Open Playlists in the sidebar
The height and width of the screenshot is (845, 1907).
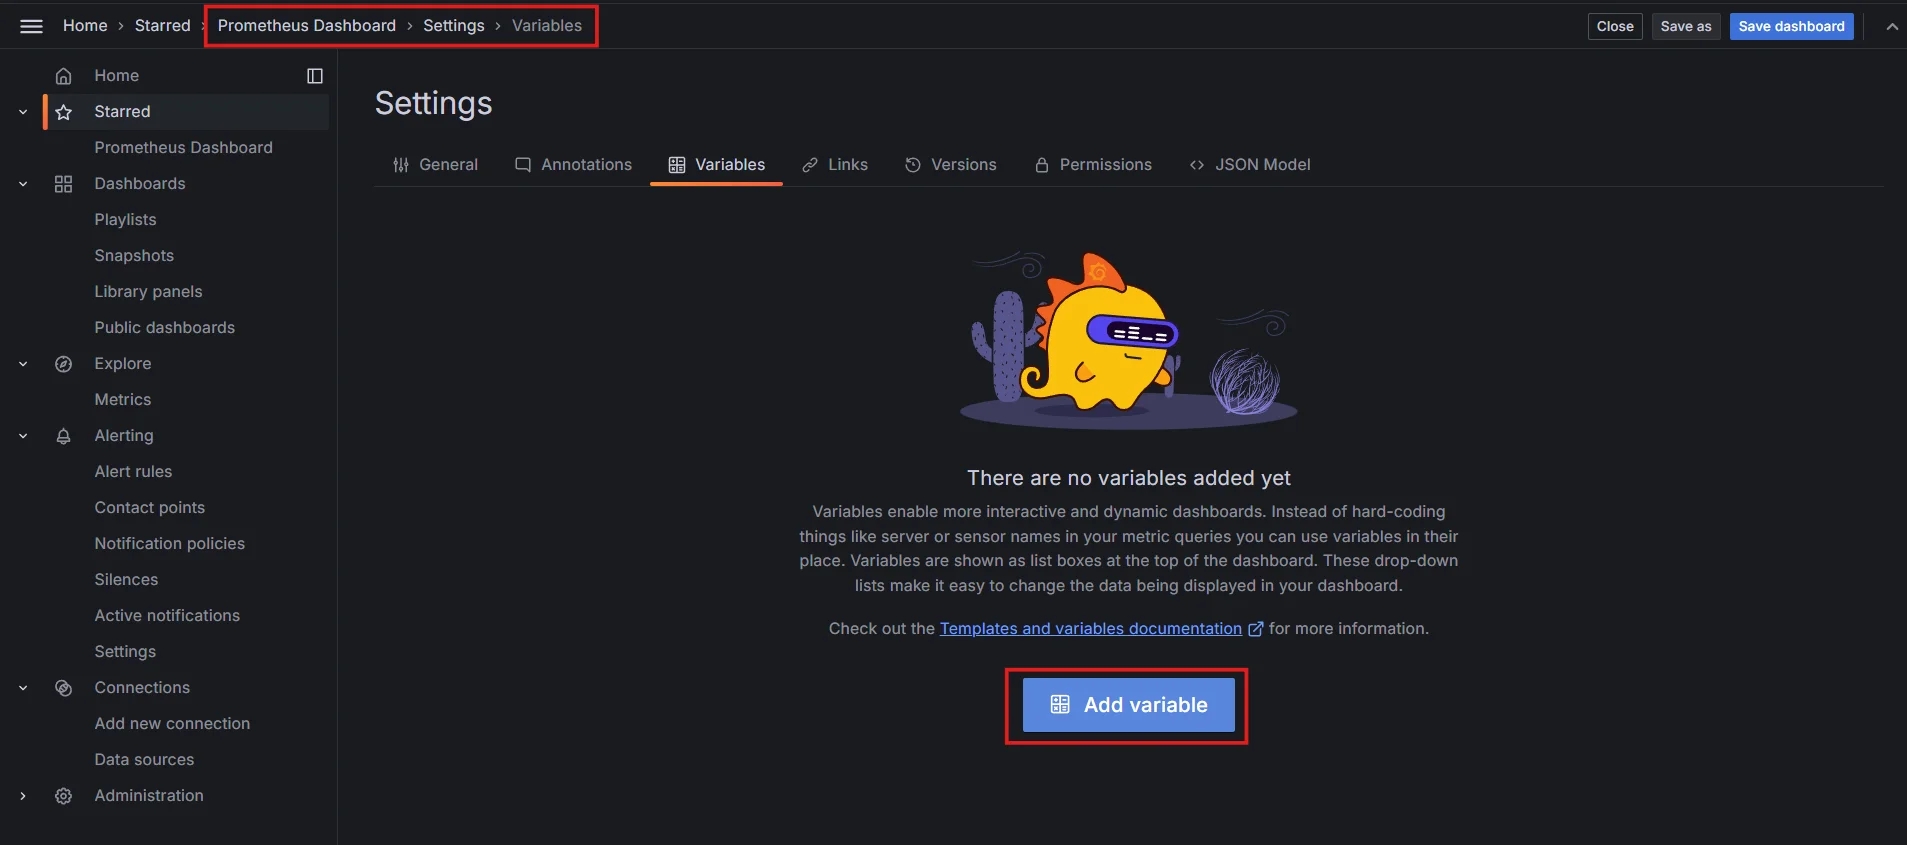[x=125, y=220]
